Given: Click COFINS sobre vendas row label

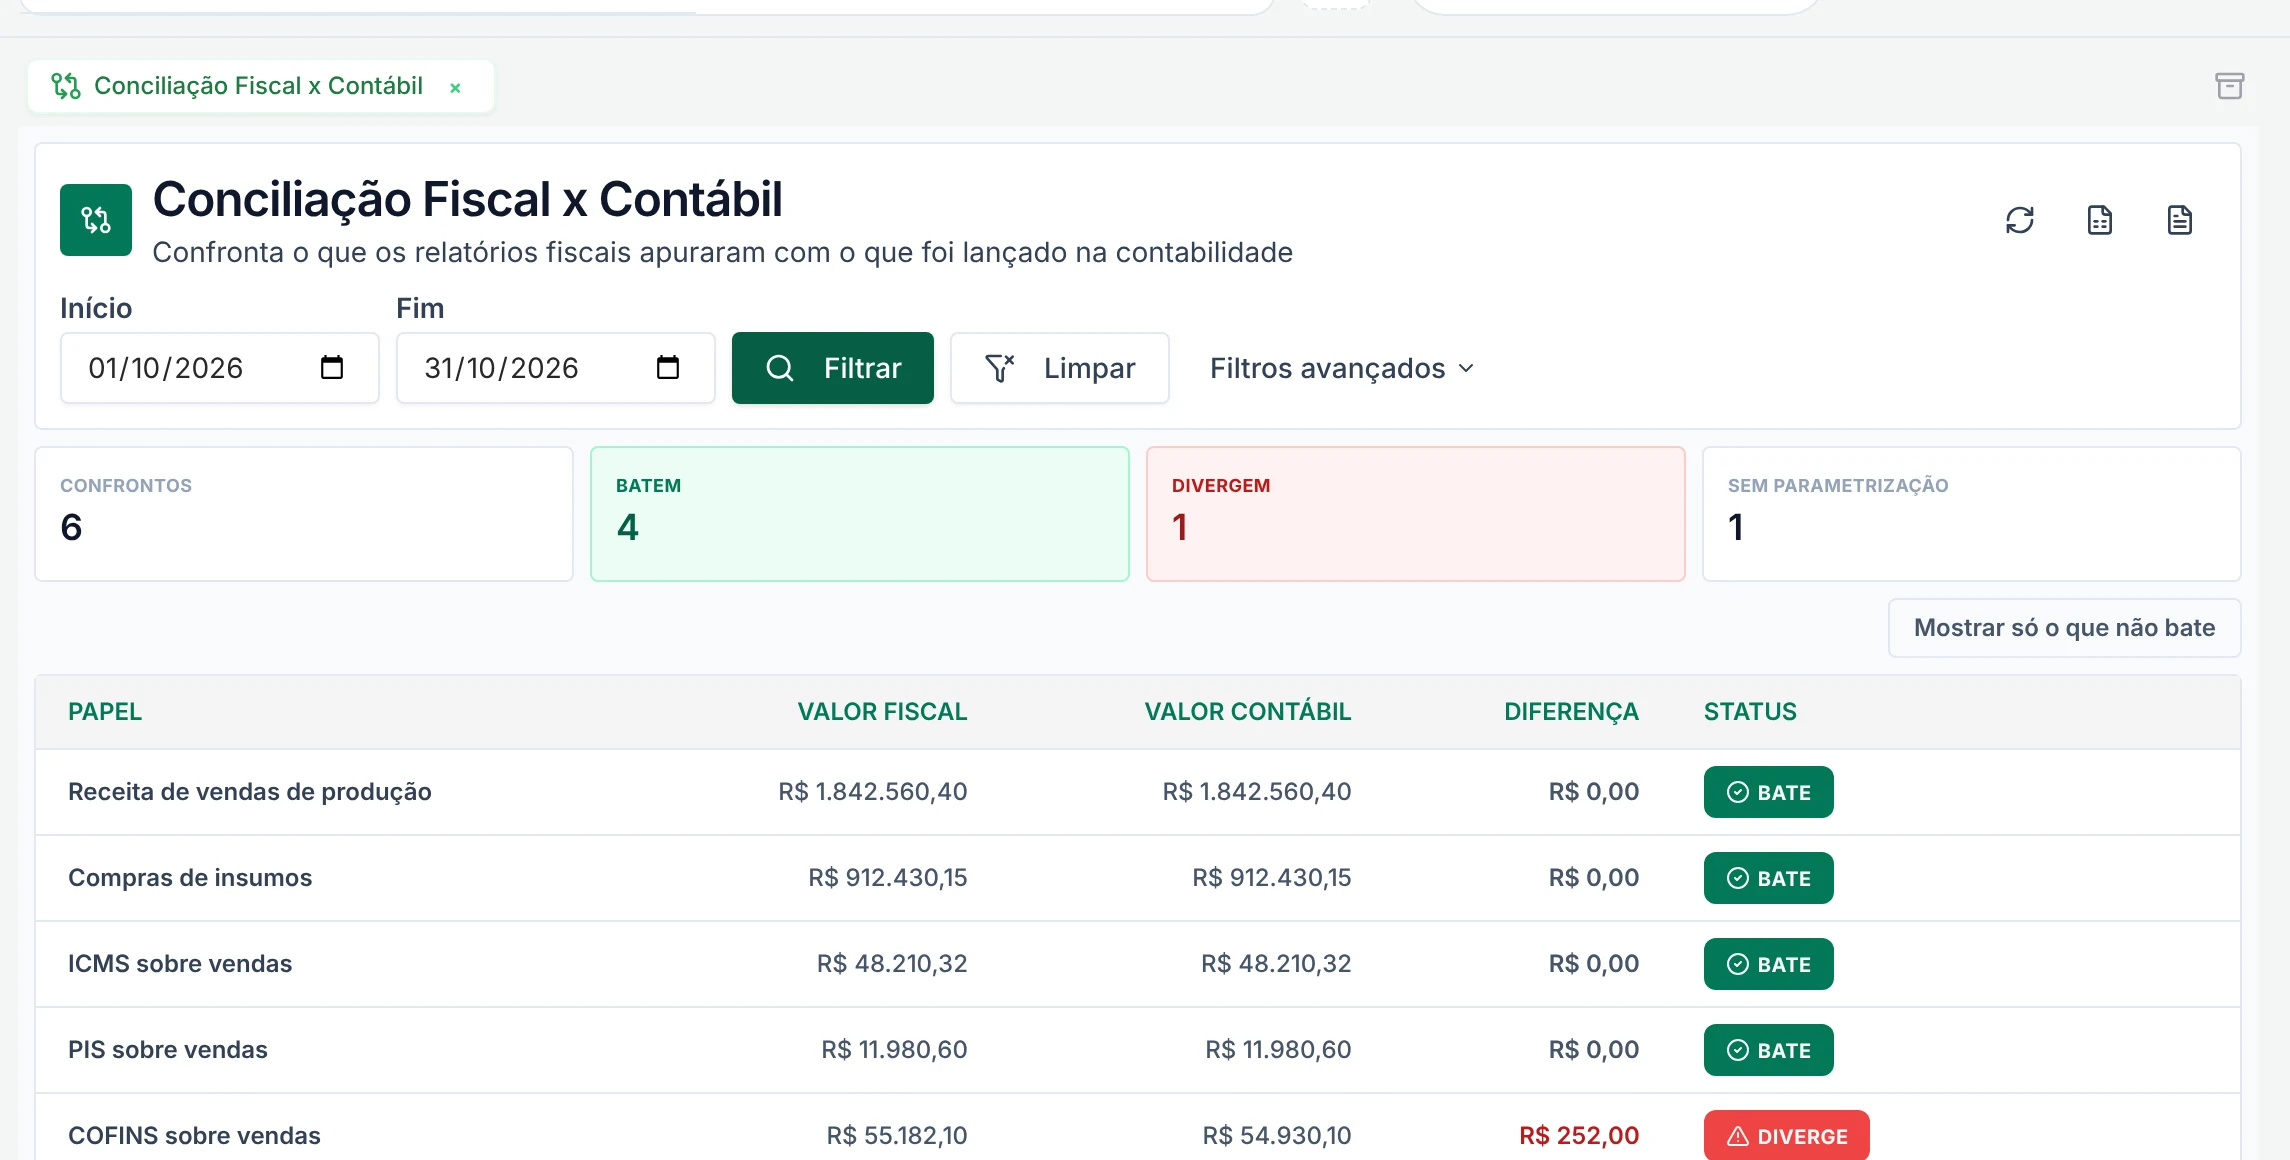Looking at the screenshot, I should [x=194, y=1136].
